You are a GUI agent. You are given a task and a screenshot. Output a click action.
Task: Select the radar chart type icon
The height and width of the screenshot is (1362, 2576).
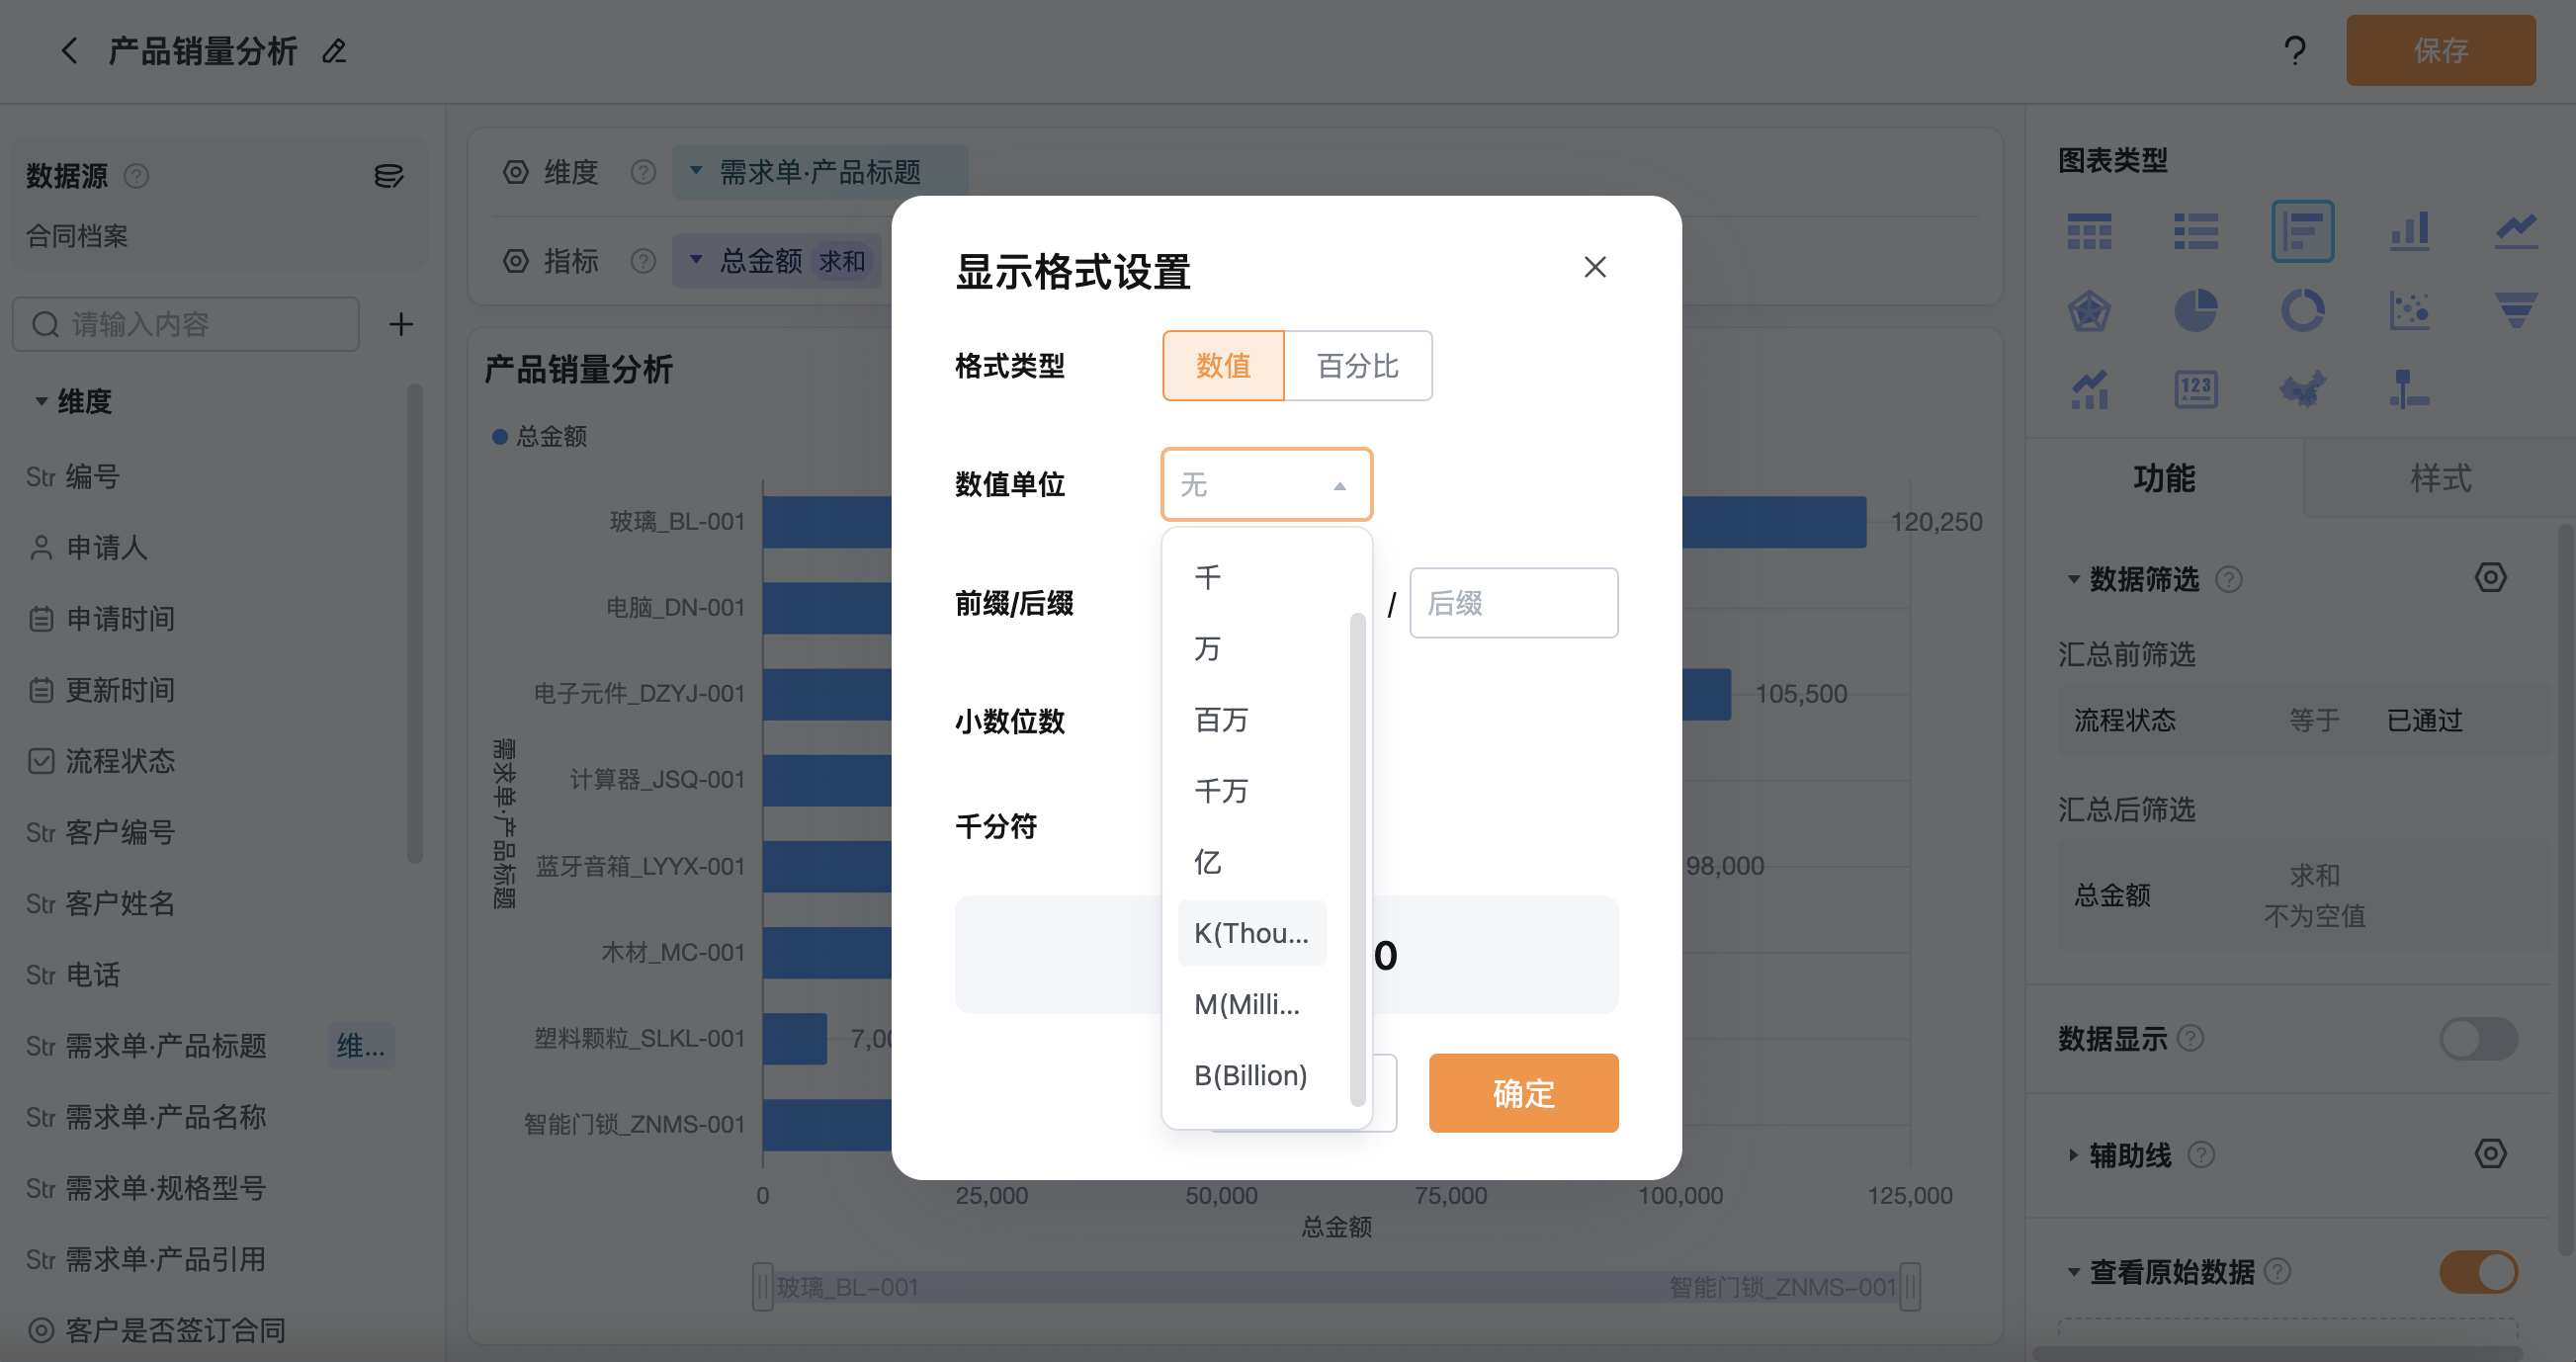pyautogui.click(x=2089, y=311)
